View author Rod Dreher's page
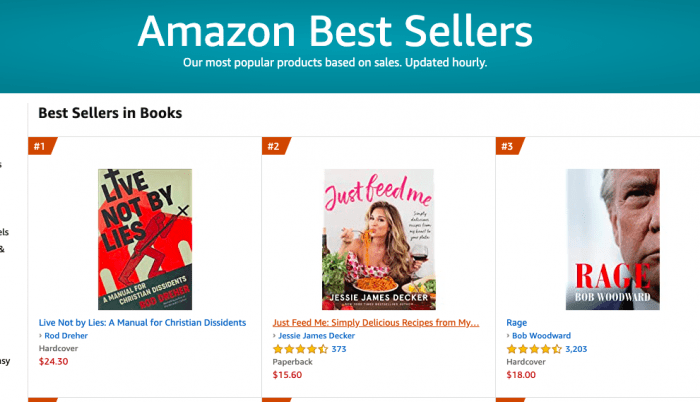Screen dimensions: 700x402 point(67,336)
